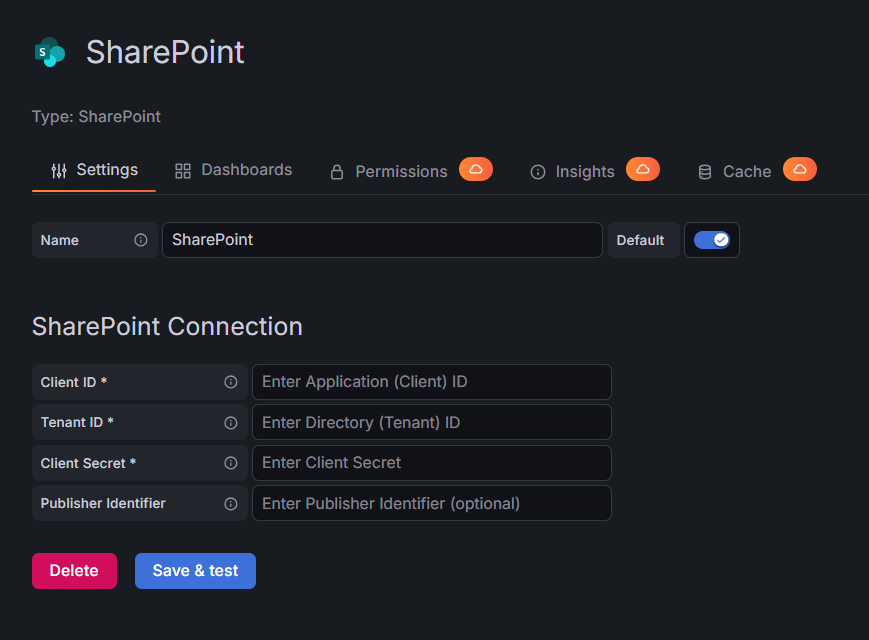Click the 'Client ID *' label

click(74, 382)
